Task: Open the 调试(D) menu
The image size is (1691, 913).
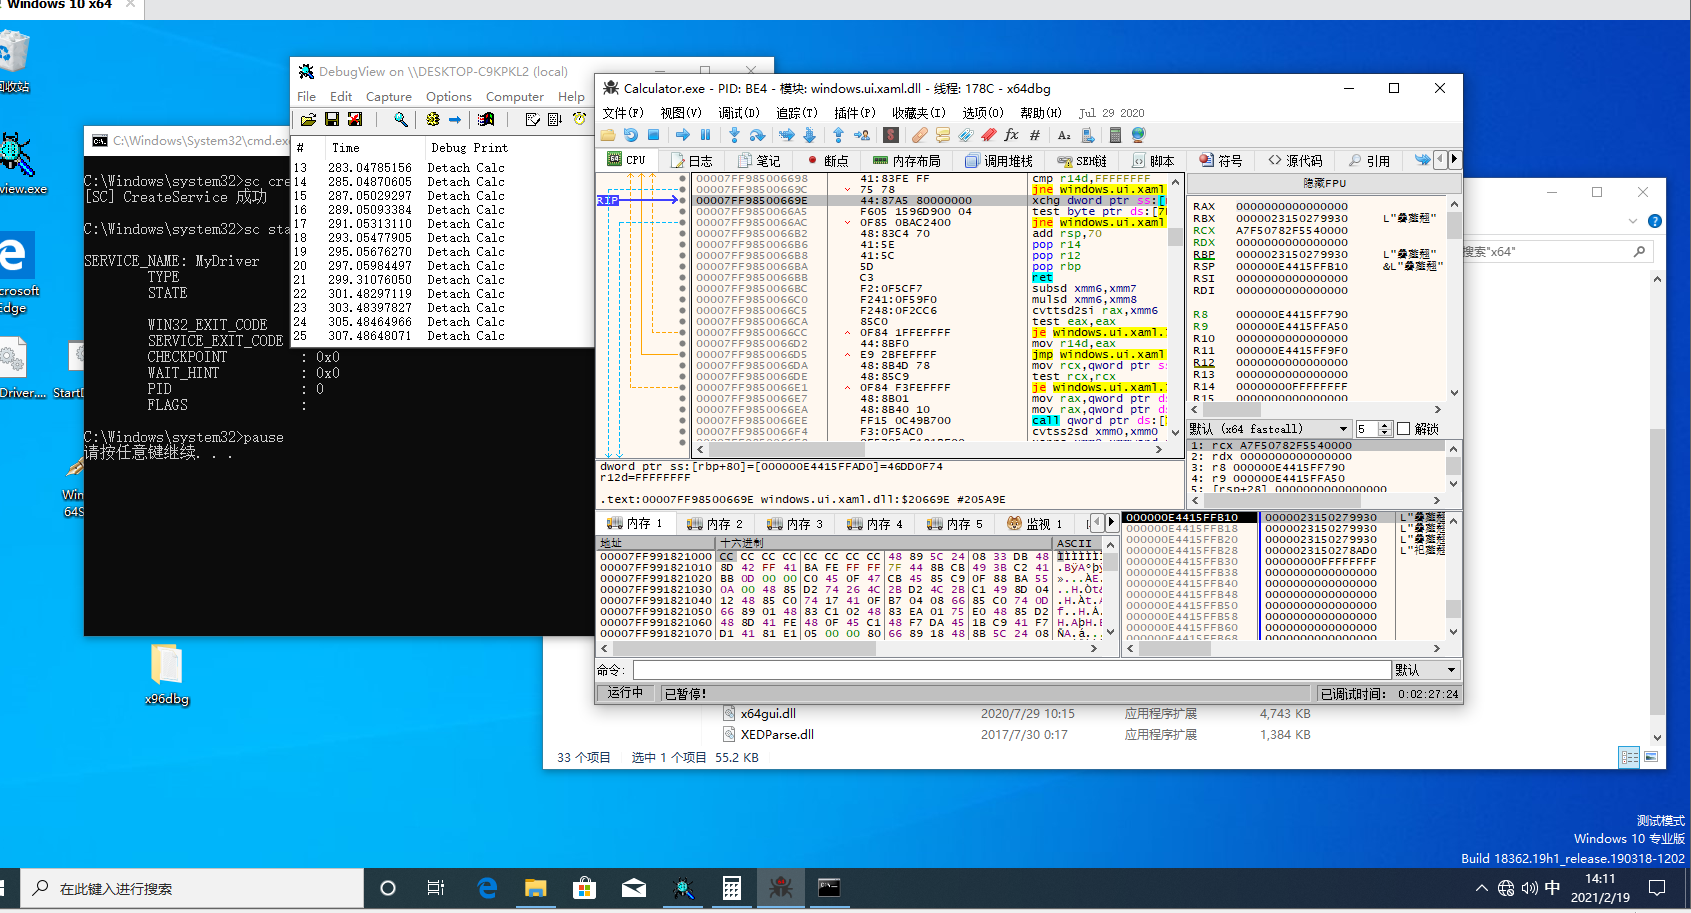Action: (x=738, y=113)
